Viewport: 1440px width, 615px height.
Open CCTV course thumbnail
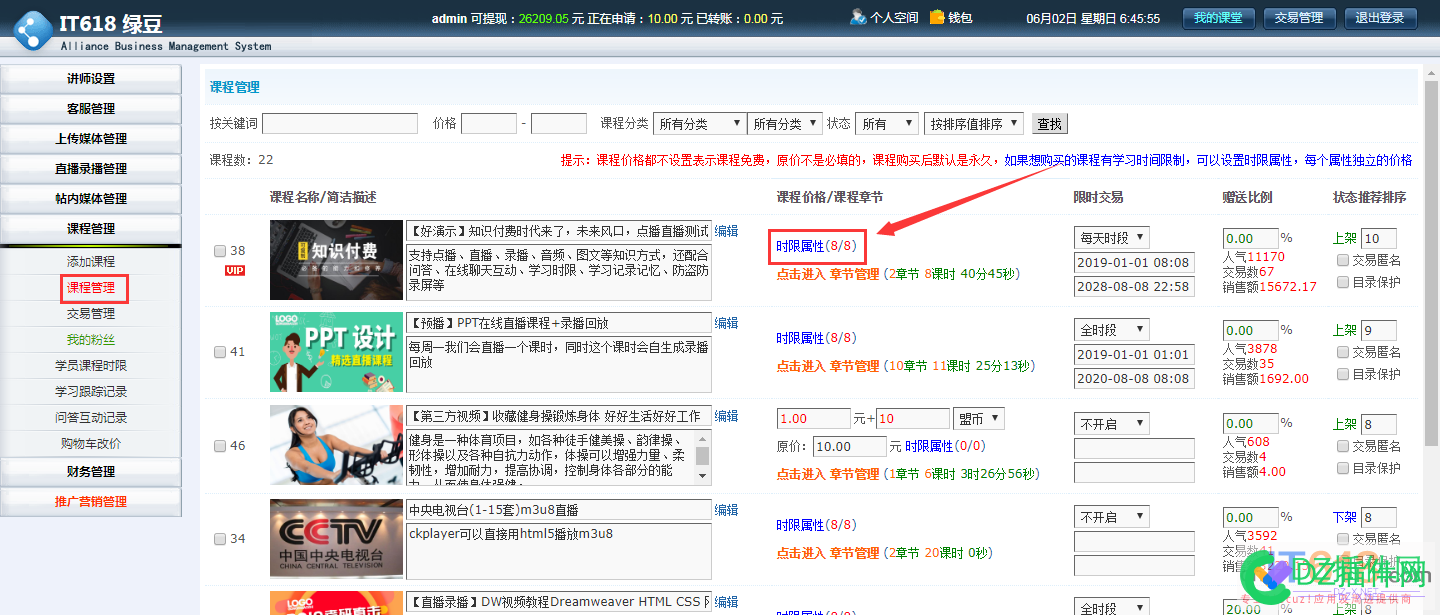[x=336, y=539]
